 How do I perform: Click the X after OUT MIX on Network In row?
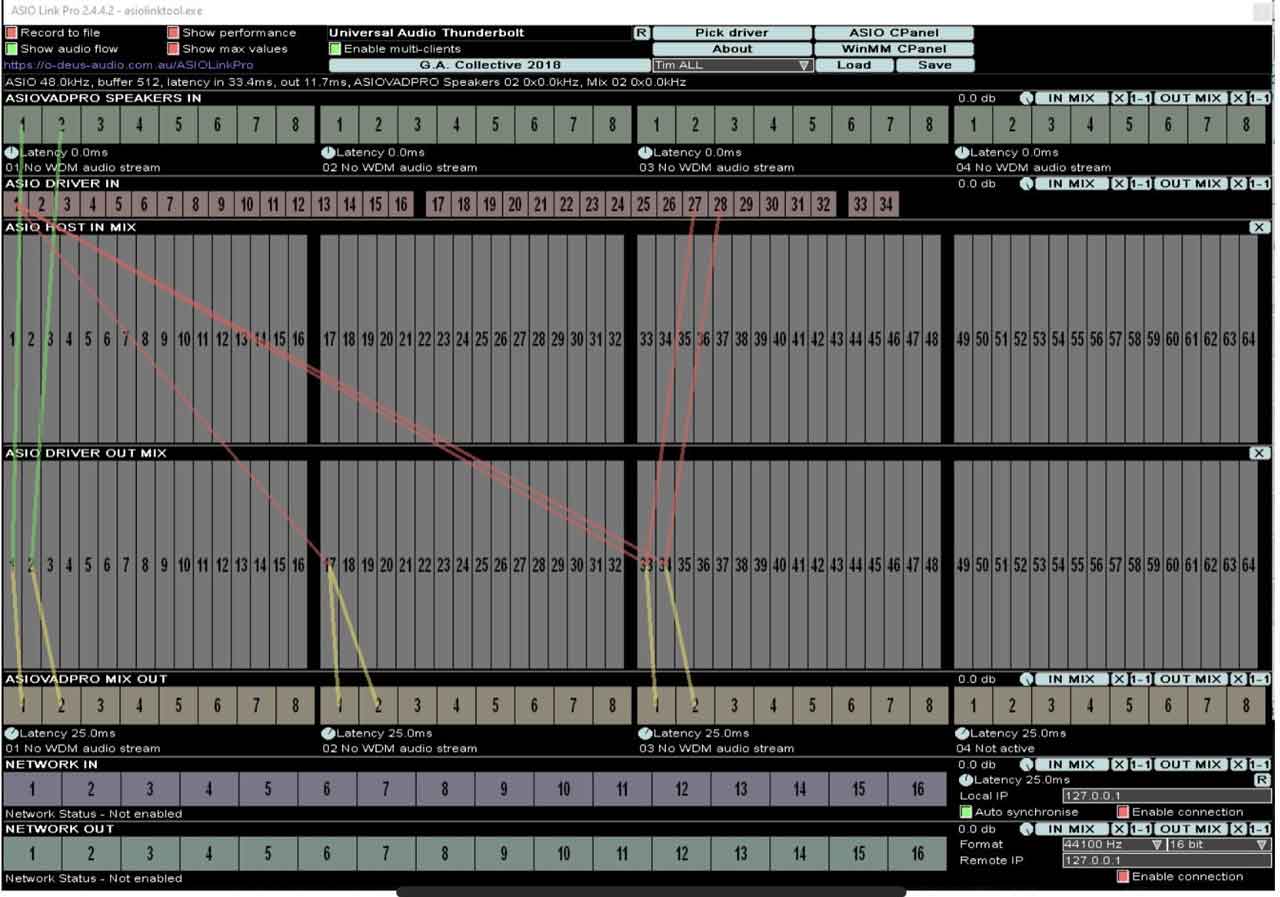pos(1238,765)
